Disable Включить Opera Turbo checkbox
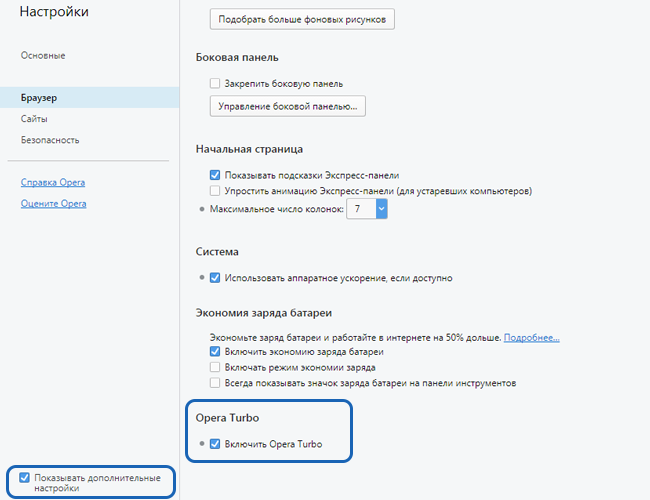 [x=215, y=444]
